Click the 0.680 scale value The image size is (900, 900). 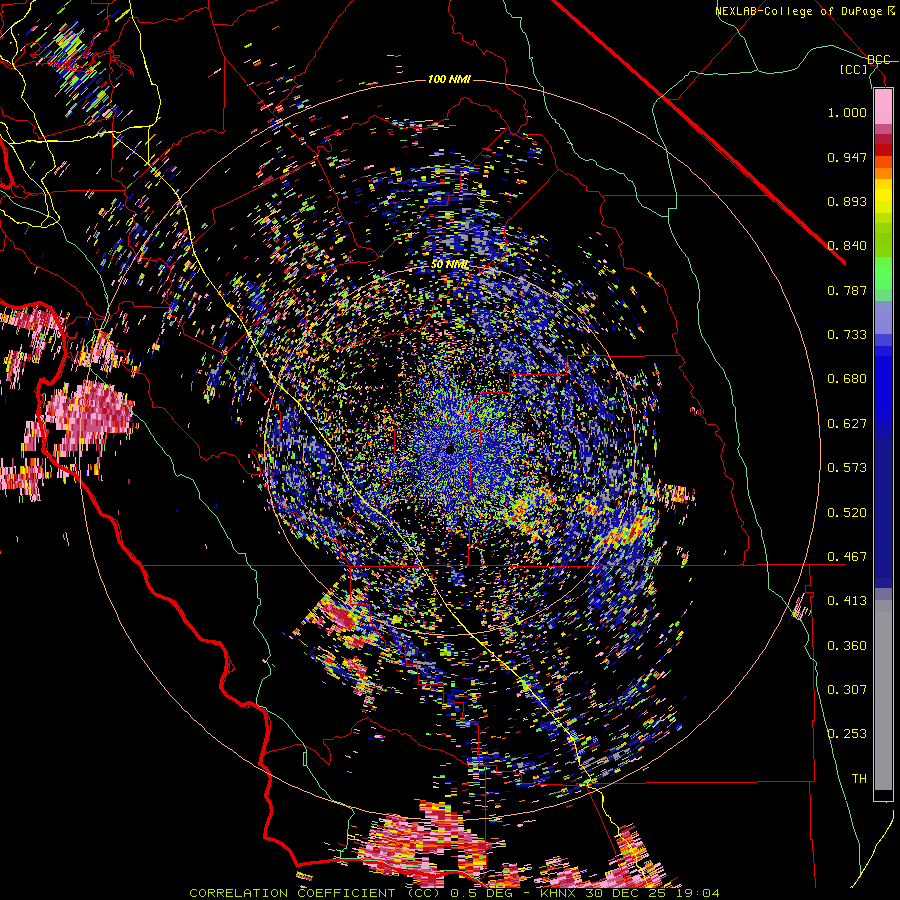pos(847,379)
